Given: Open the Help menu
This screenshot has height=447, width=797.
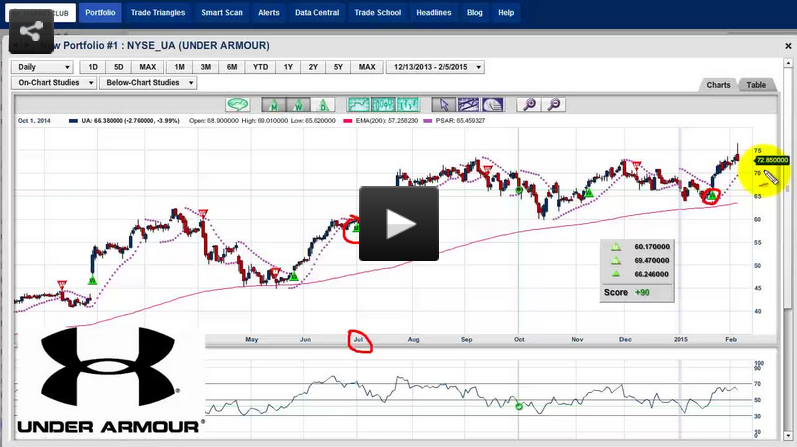Looking at the screenshot, I should [506, 13].
